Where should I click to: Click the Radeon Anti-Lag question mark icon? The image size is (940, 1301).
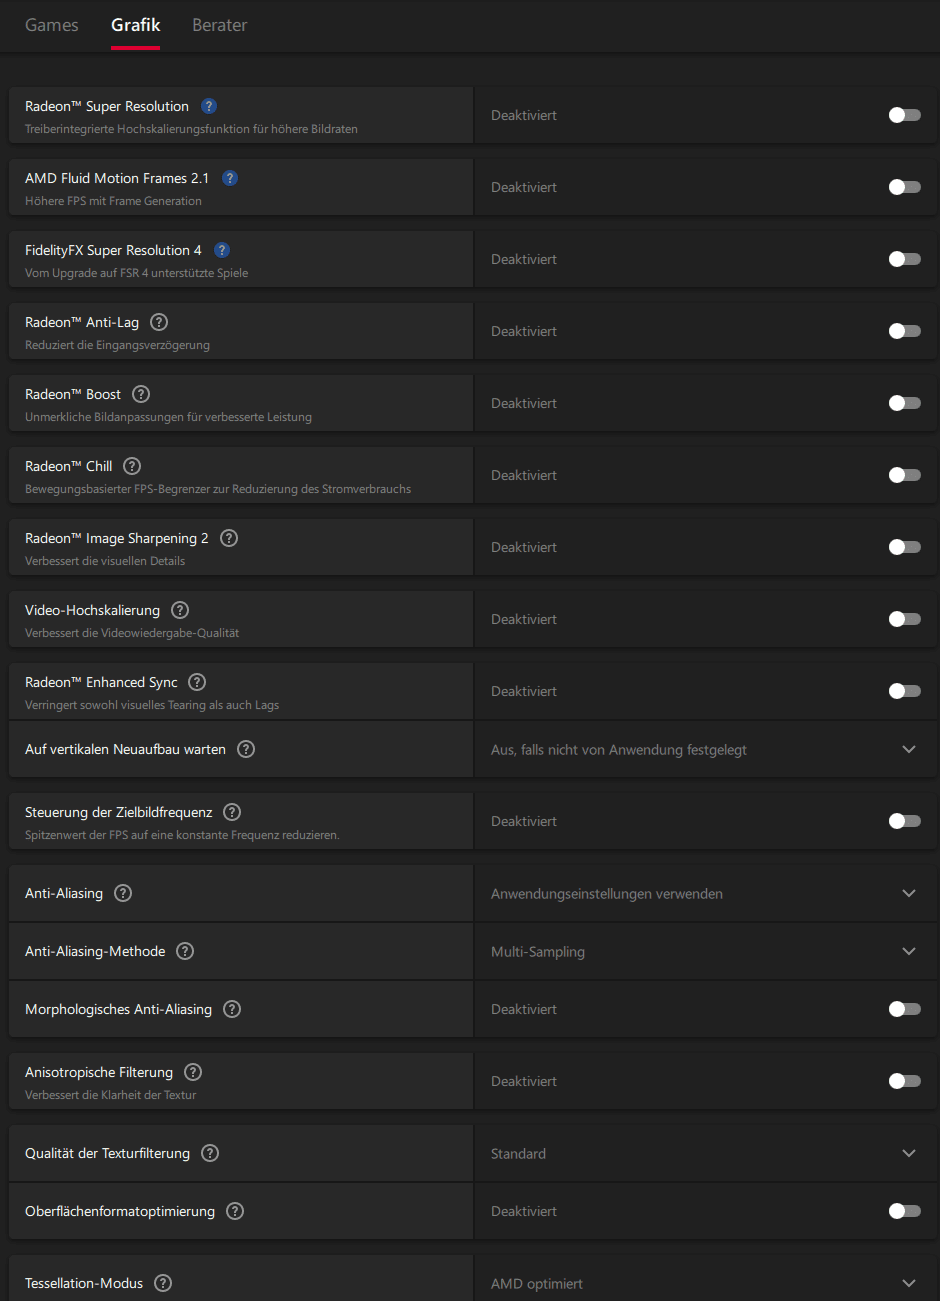click(x=159, y=322)
